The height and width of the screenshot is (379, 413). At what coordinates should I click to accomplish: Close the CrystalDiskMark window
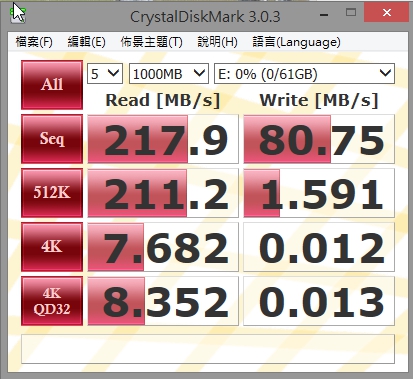[386, 13]
